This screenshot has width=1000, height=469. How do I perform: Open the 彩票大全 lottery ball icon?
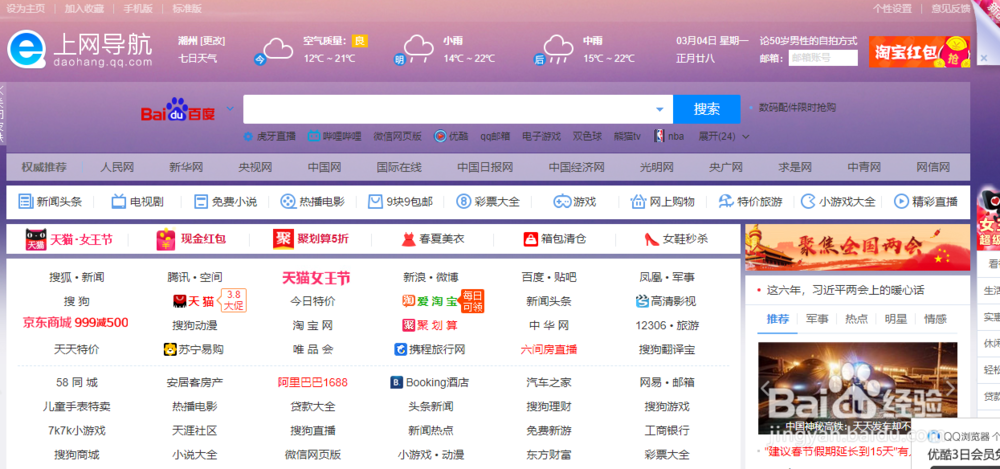point(463,202)
